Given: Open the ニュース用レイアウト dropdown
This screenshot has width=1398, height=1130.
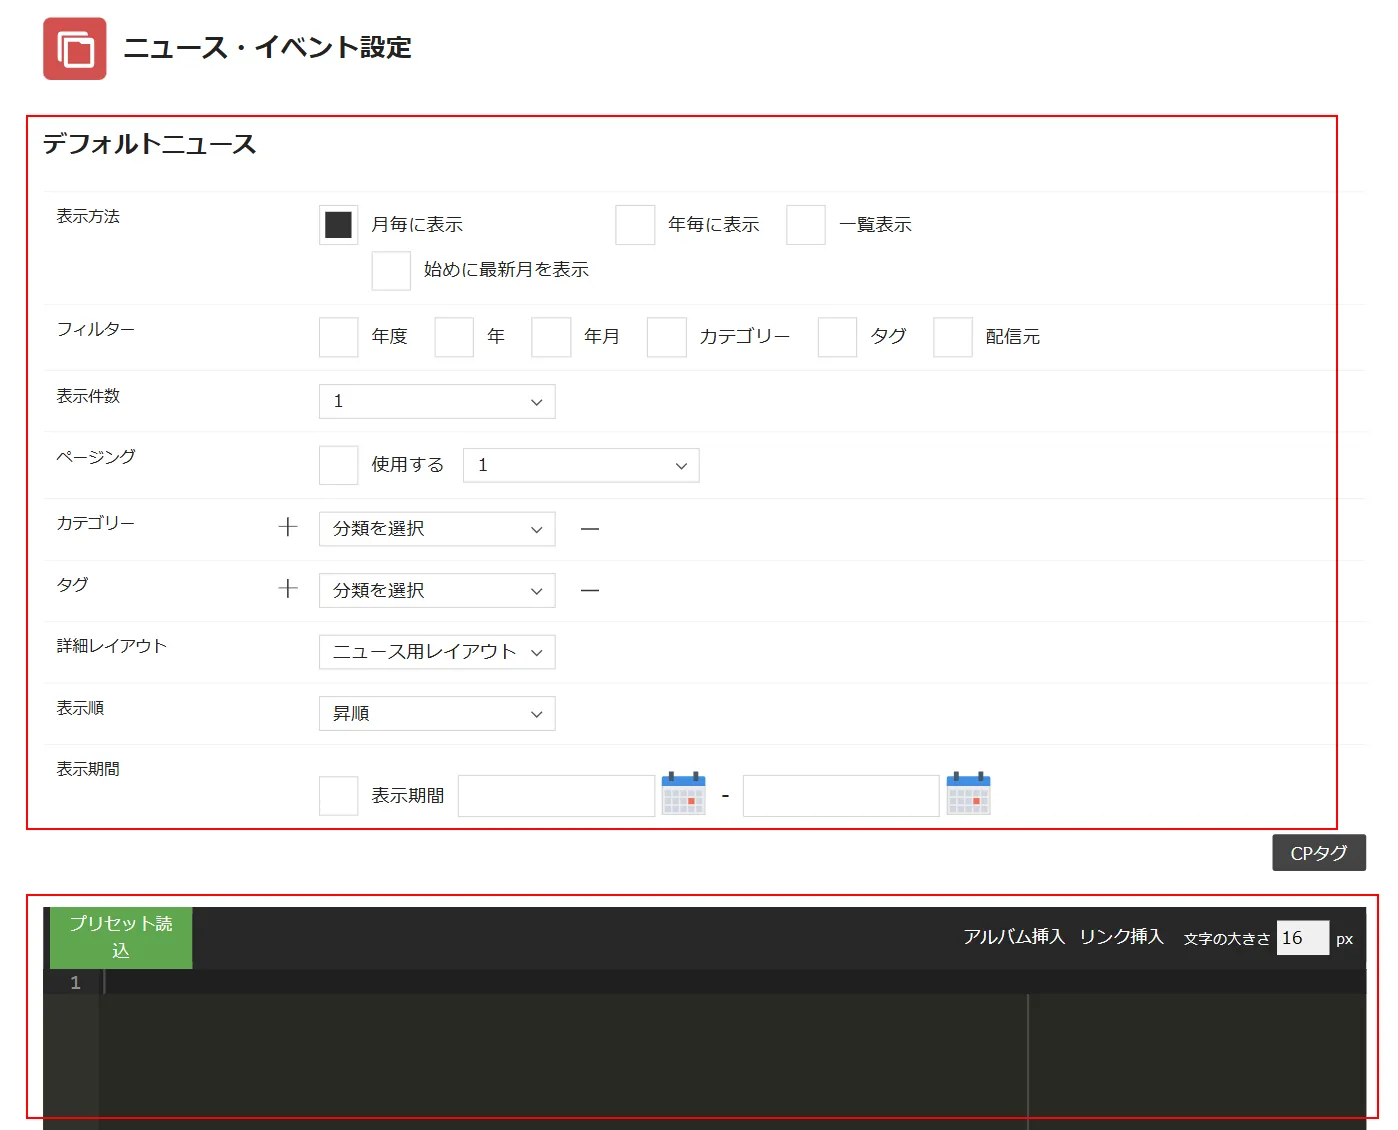Looking at the screenshot, I should [437, 652].
